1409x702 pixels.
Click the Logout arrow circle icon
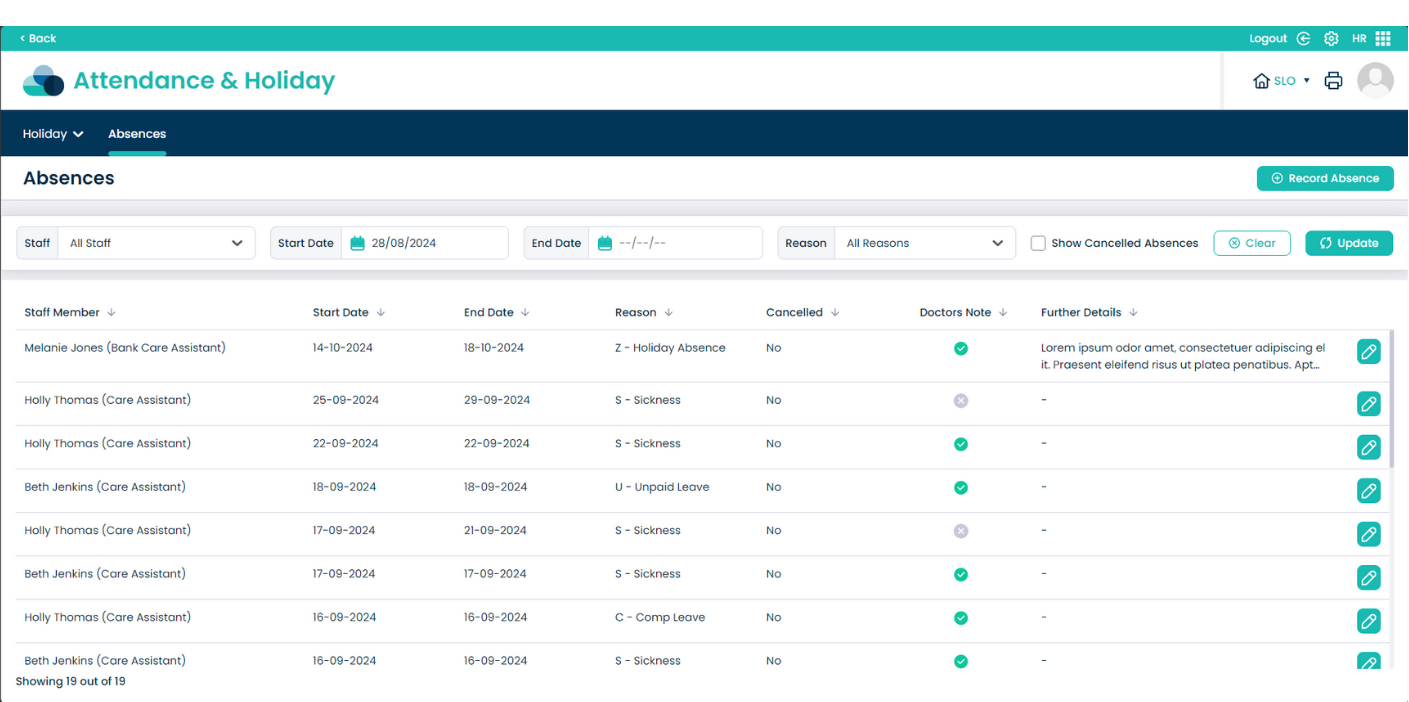pyautogui.click(x=1303, y=38)
